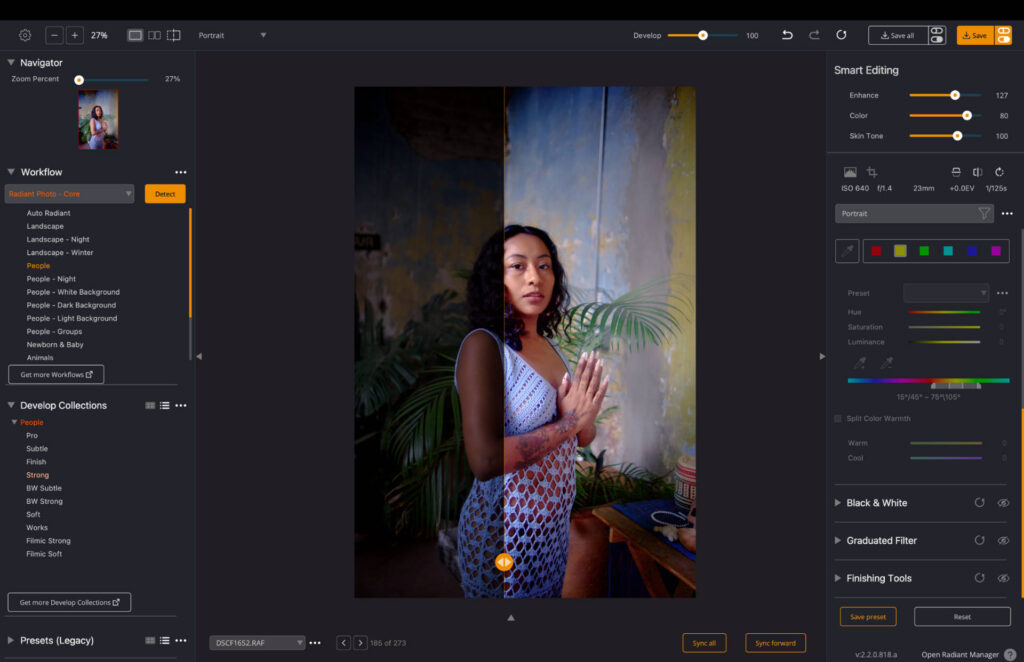Viewport: 1024px width, 662px height.
Task: Select the Newborn & Baby workflow
Action: [55, 345]
